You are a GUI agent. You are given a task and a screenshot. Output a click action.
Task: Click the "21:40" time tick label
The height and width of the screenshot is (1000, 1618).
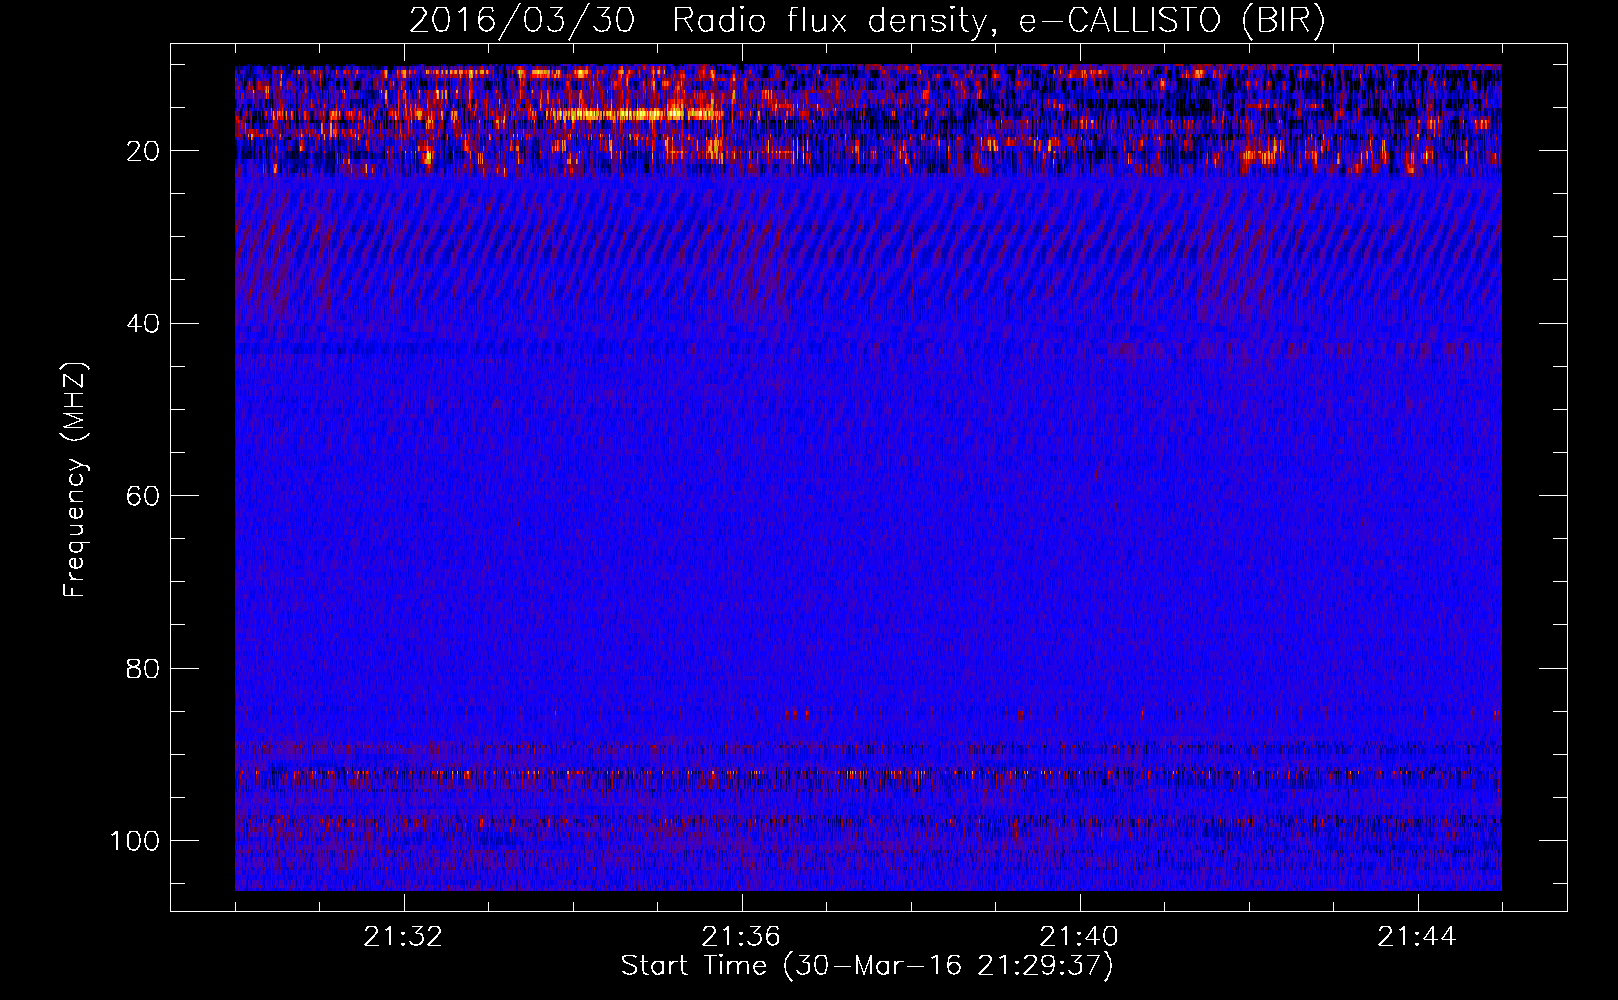pos(1079,937)
